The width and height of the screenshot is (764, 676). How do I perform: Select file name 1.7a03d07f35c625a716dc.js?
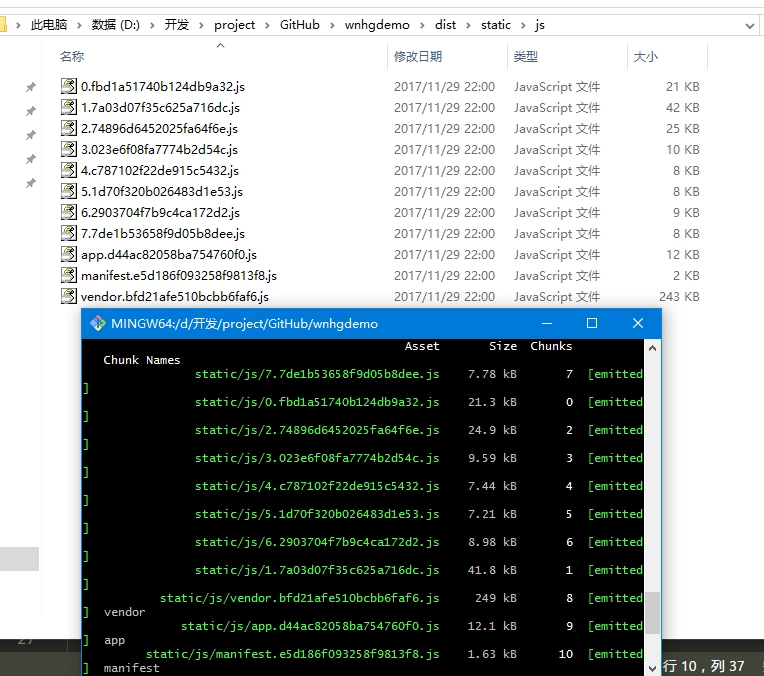point(160,108)
